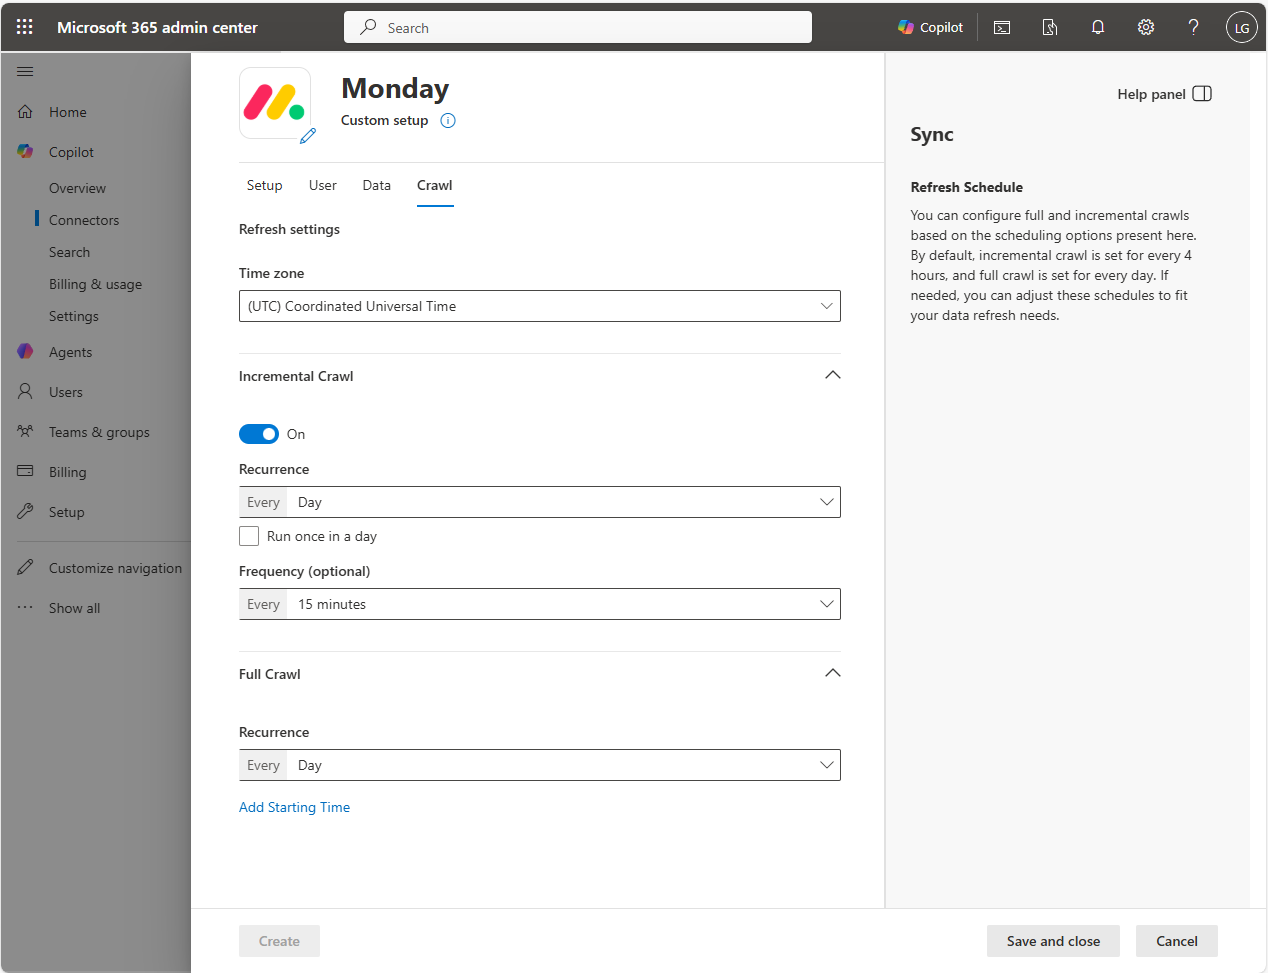Turn off the Incremental Crawl toggle
The image size is (1268, 973).
(x=259, y=434)
